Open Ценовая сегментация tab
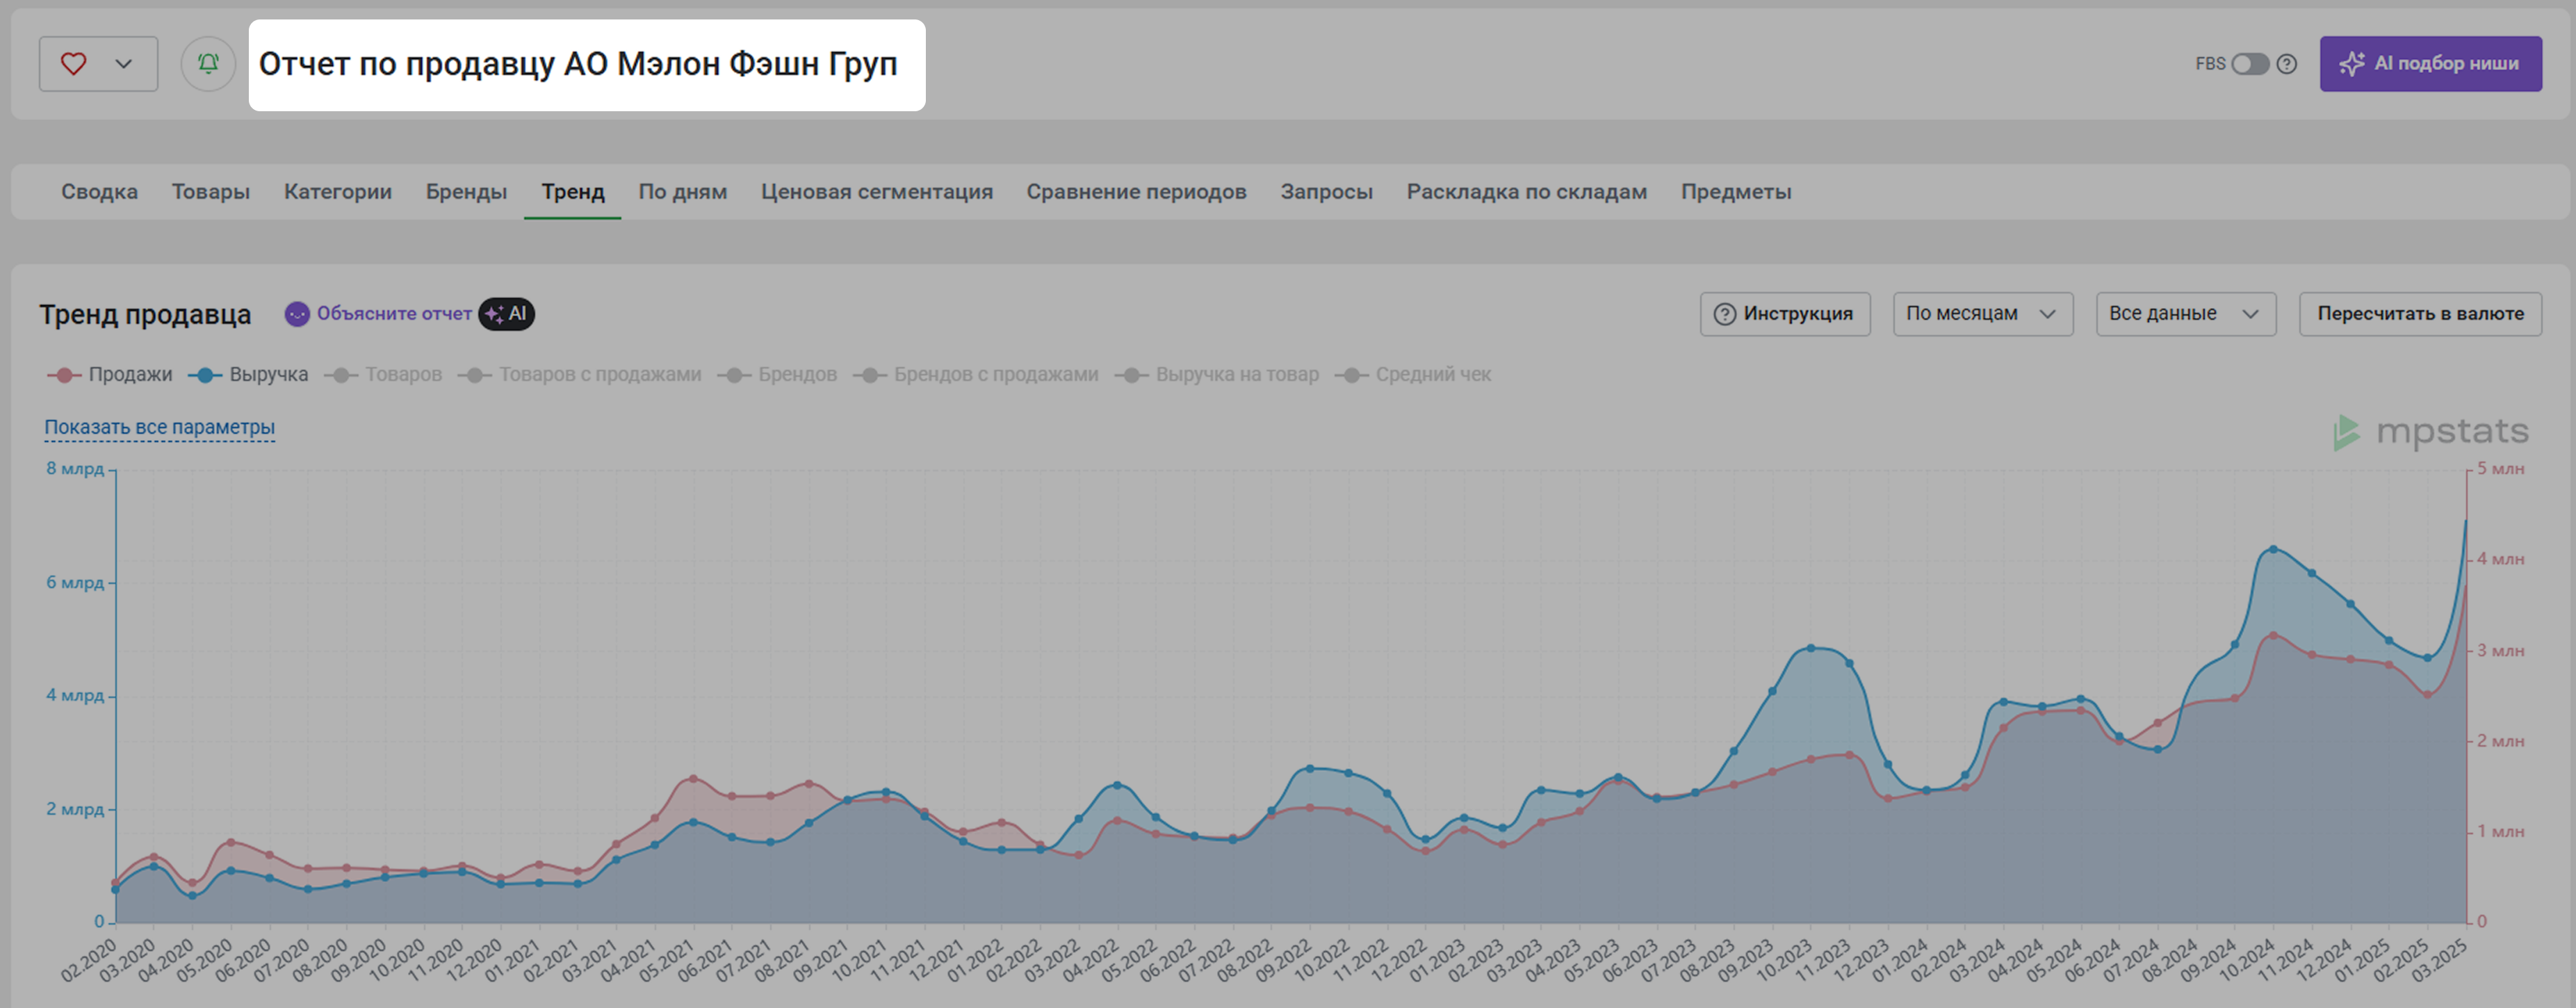The width and height of the screenshot is (2576, 1008). click(x=876, y=191)
